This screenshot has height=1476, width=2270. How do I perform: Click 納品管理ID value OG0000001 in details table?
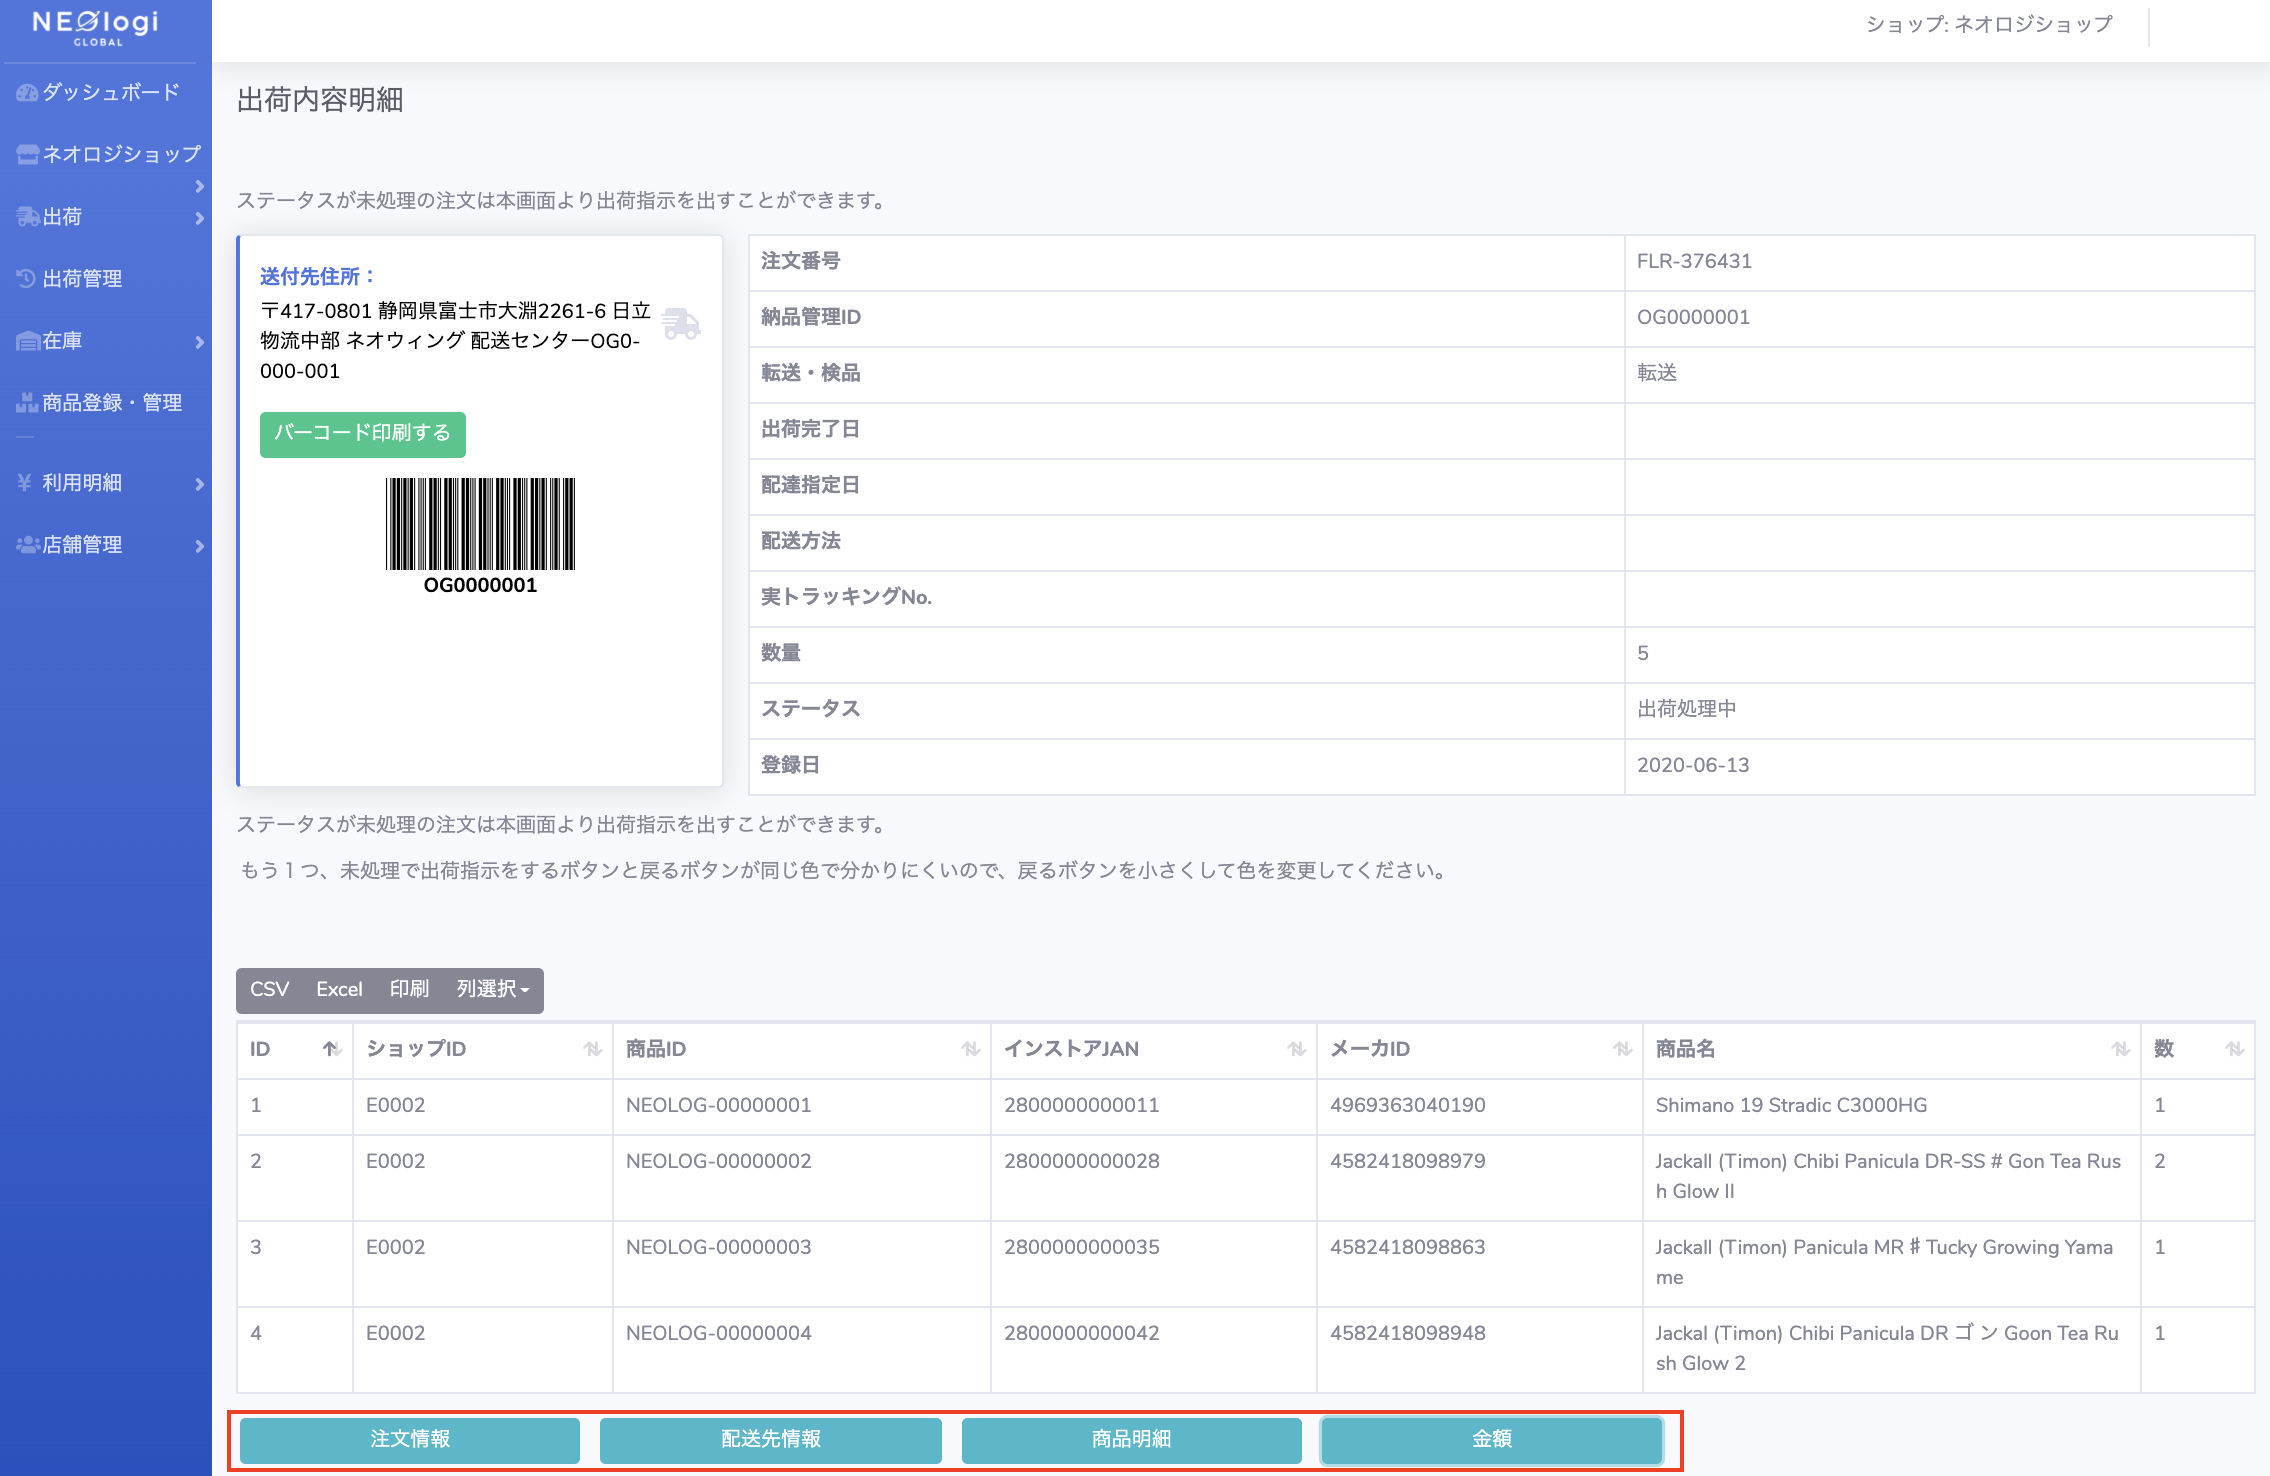tap(1693, 318)
